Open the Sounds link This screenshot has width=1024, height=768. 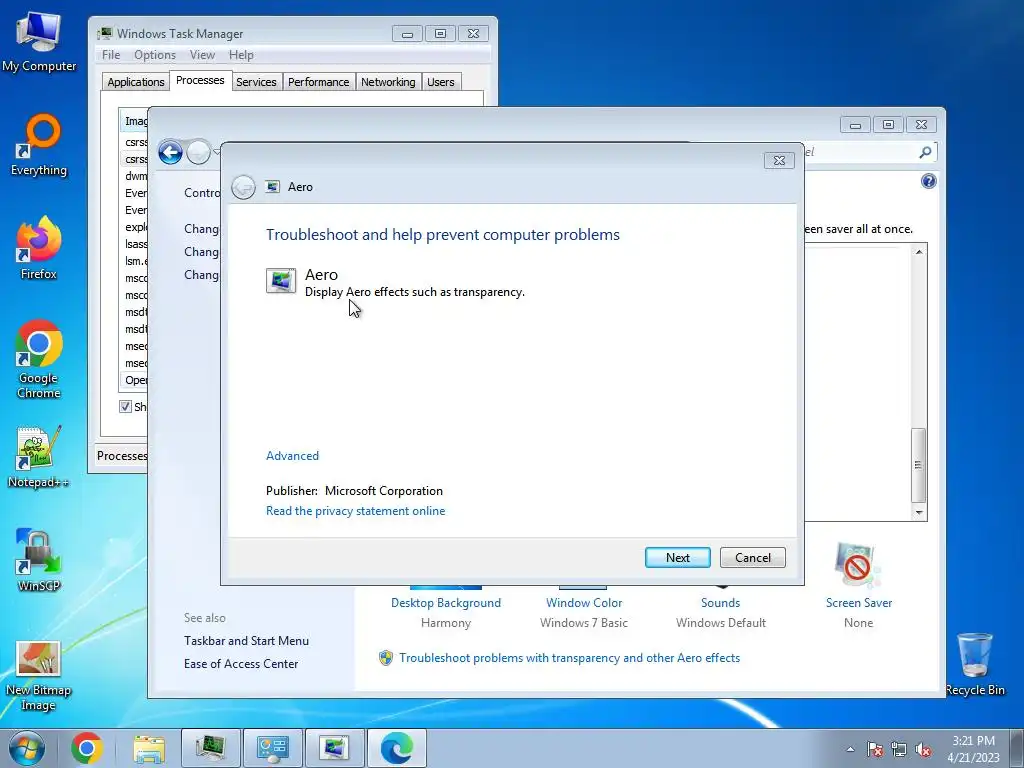[x=720, y=603]
